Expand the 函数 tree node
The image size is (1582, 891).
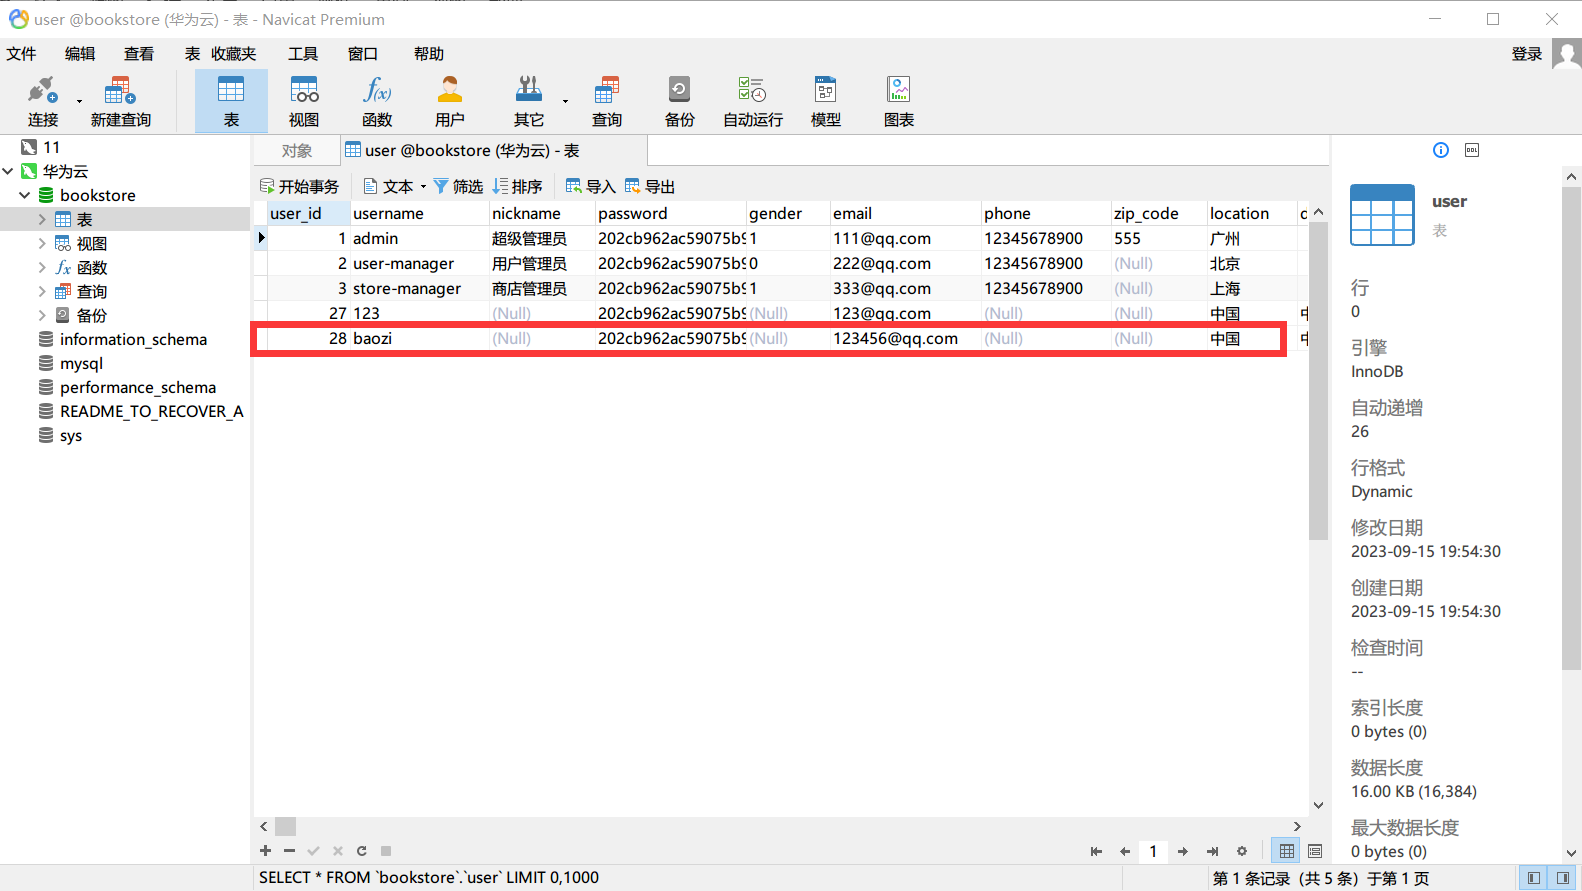[42, 267]
